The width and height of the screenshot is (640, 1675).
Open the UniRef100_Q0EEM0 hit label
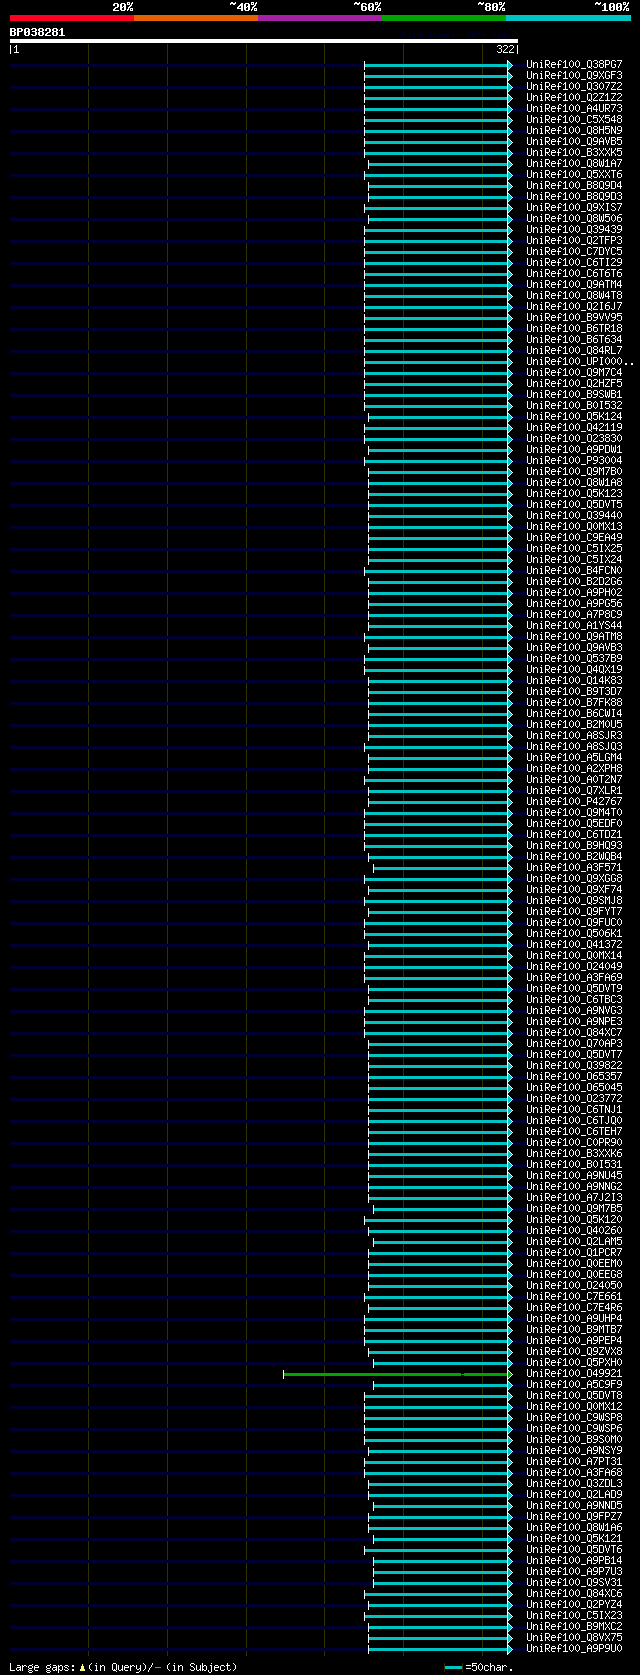pos(574,1264)
